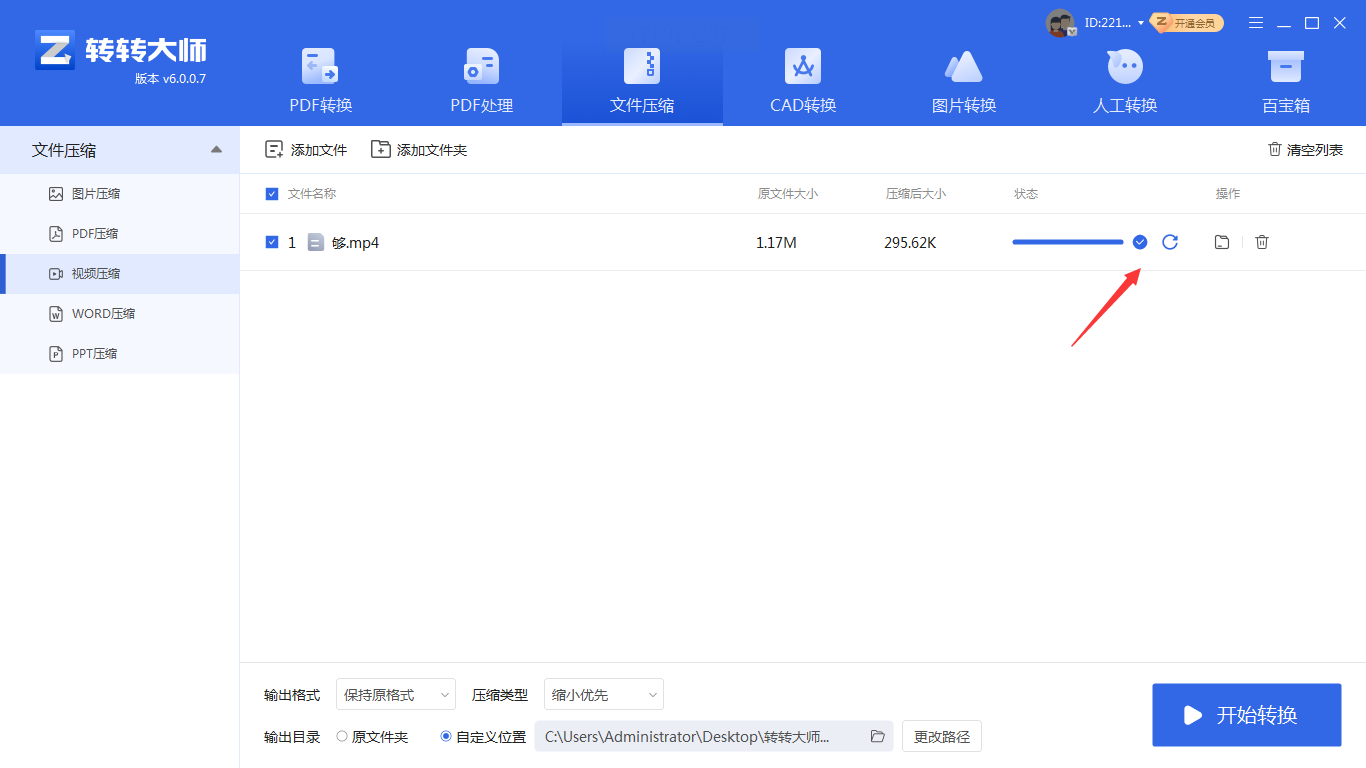Select the 自定义位置 radio option

pos(483,737)
